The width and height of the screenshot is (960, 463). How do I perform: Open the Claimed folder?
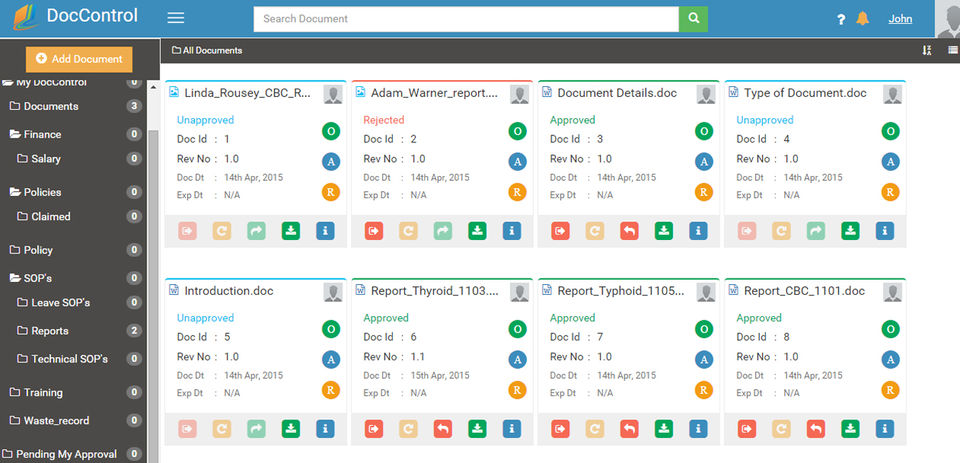click(44, 216)
